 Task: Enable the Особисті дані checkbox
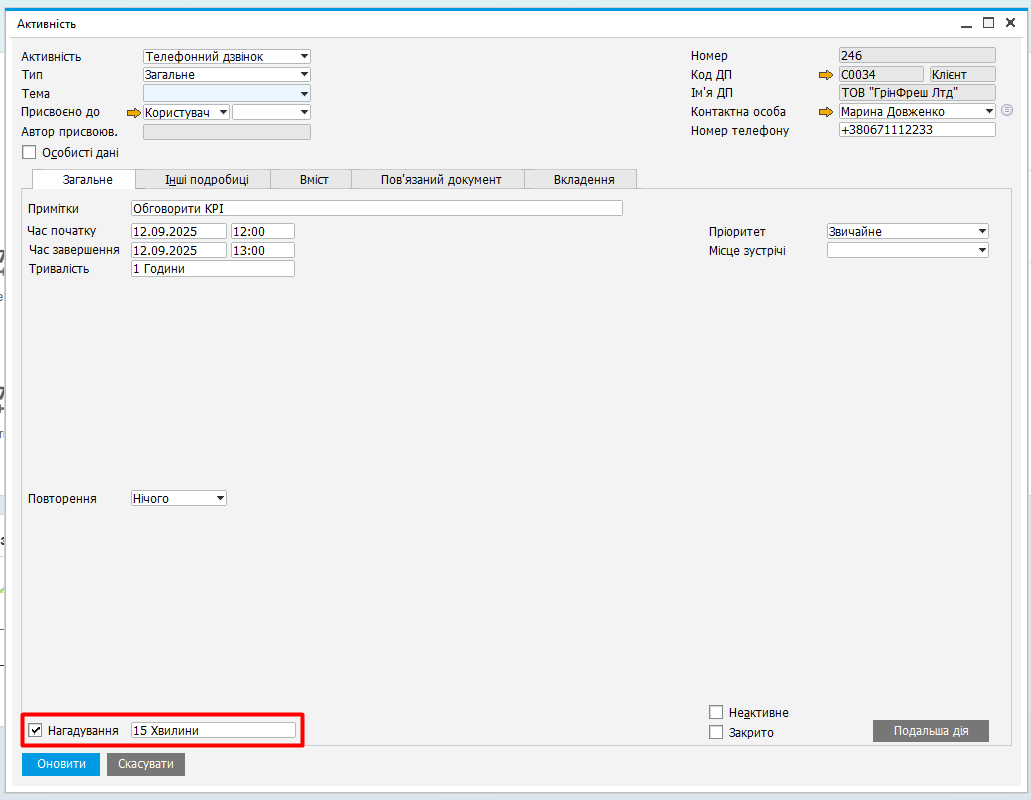tap(29, 153)
